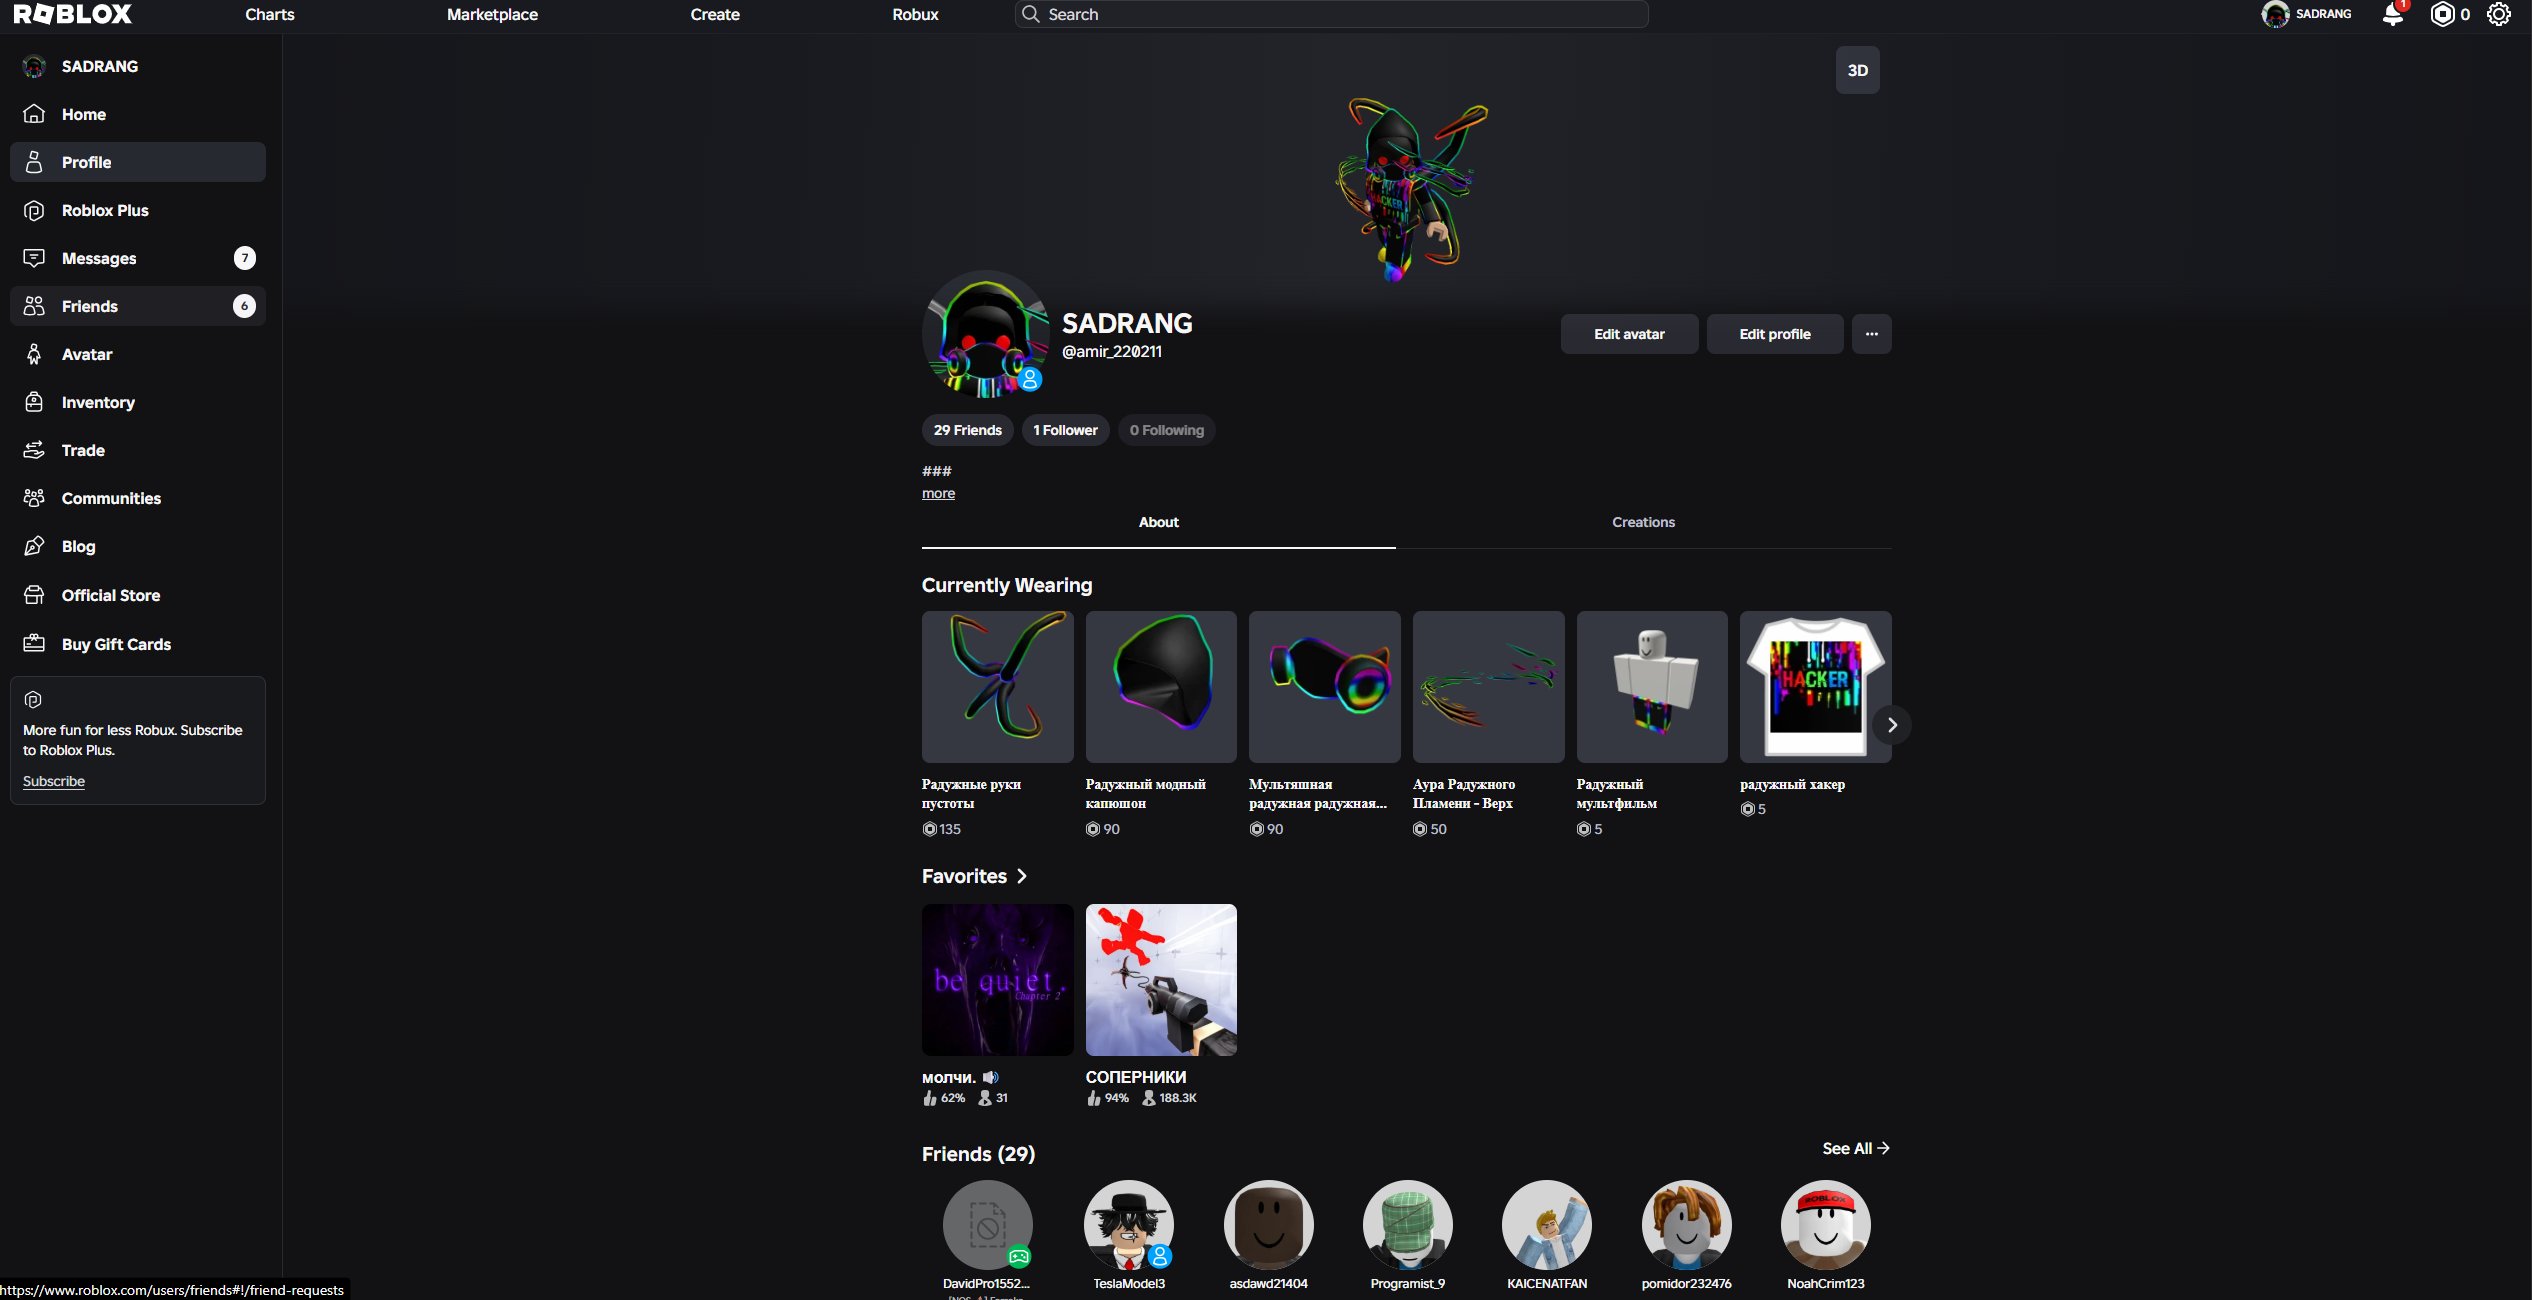Click the Roblox Plus sidebar icon
Viewport: 2532px width, 1300px height.
pos(34,210)
